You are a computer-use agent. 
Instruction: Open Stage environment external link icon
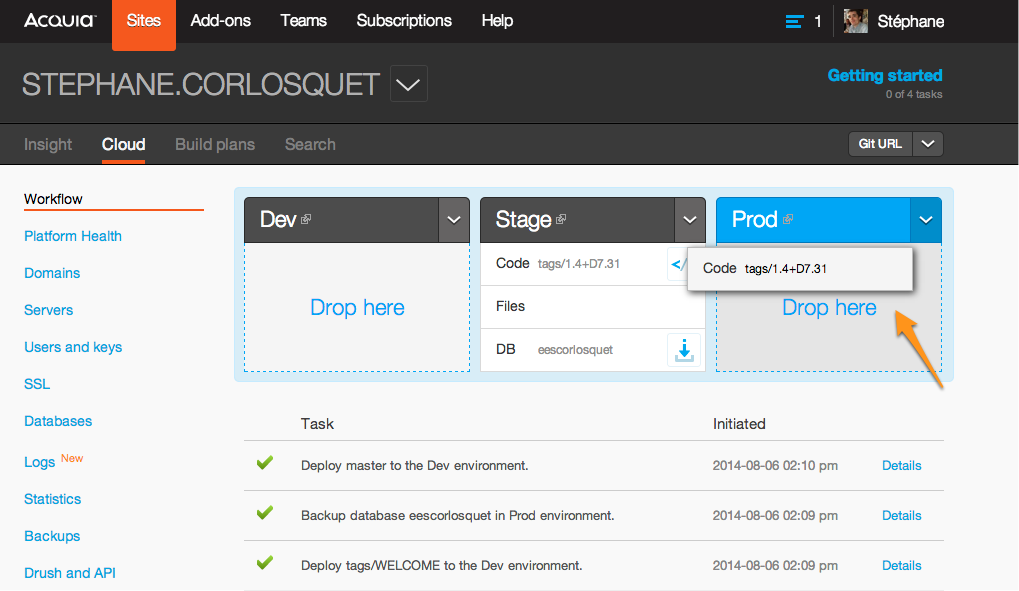point(562,219)
